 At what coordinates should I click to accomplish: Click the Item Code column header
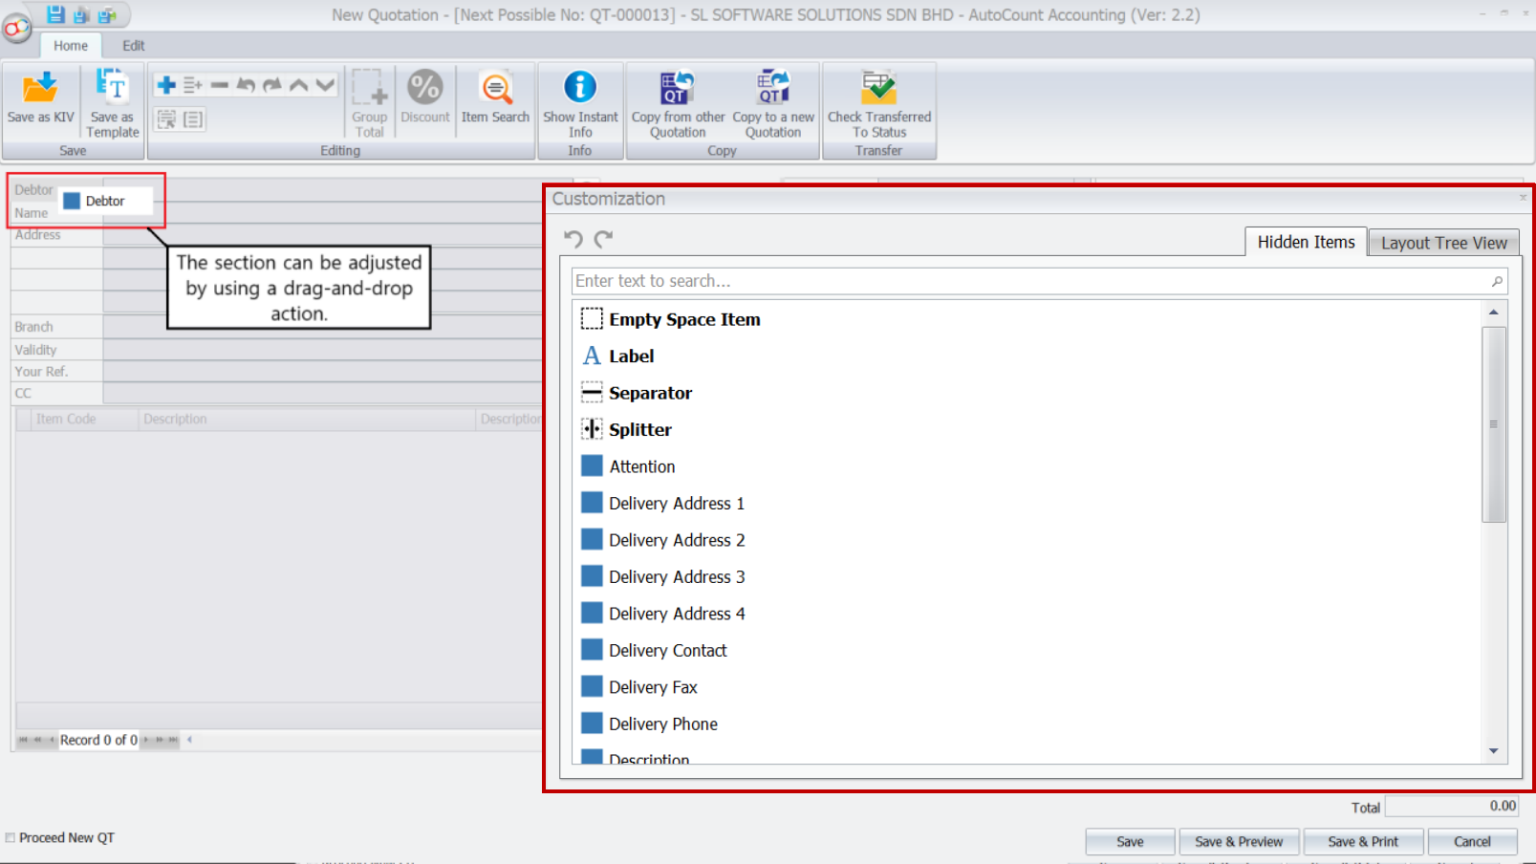85,419
